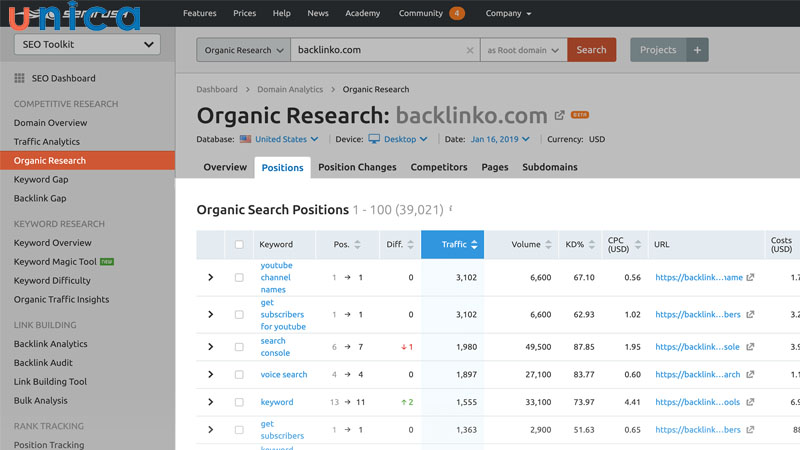Open external link for get subscribers for youtube URL
This screenshot has width=800, height=450.
750,314
